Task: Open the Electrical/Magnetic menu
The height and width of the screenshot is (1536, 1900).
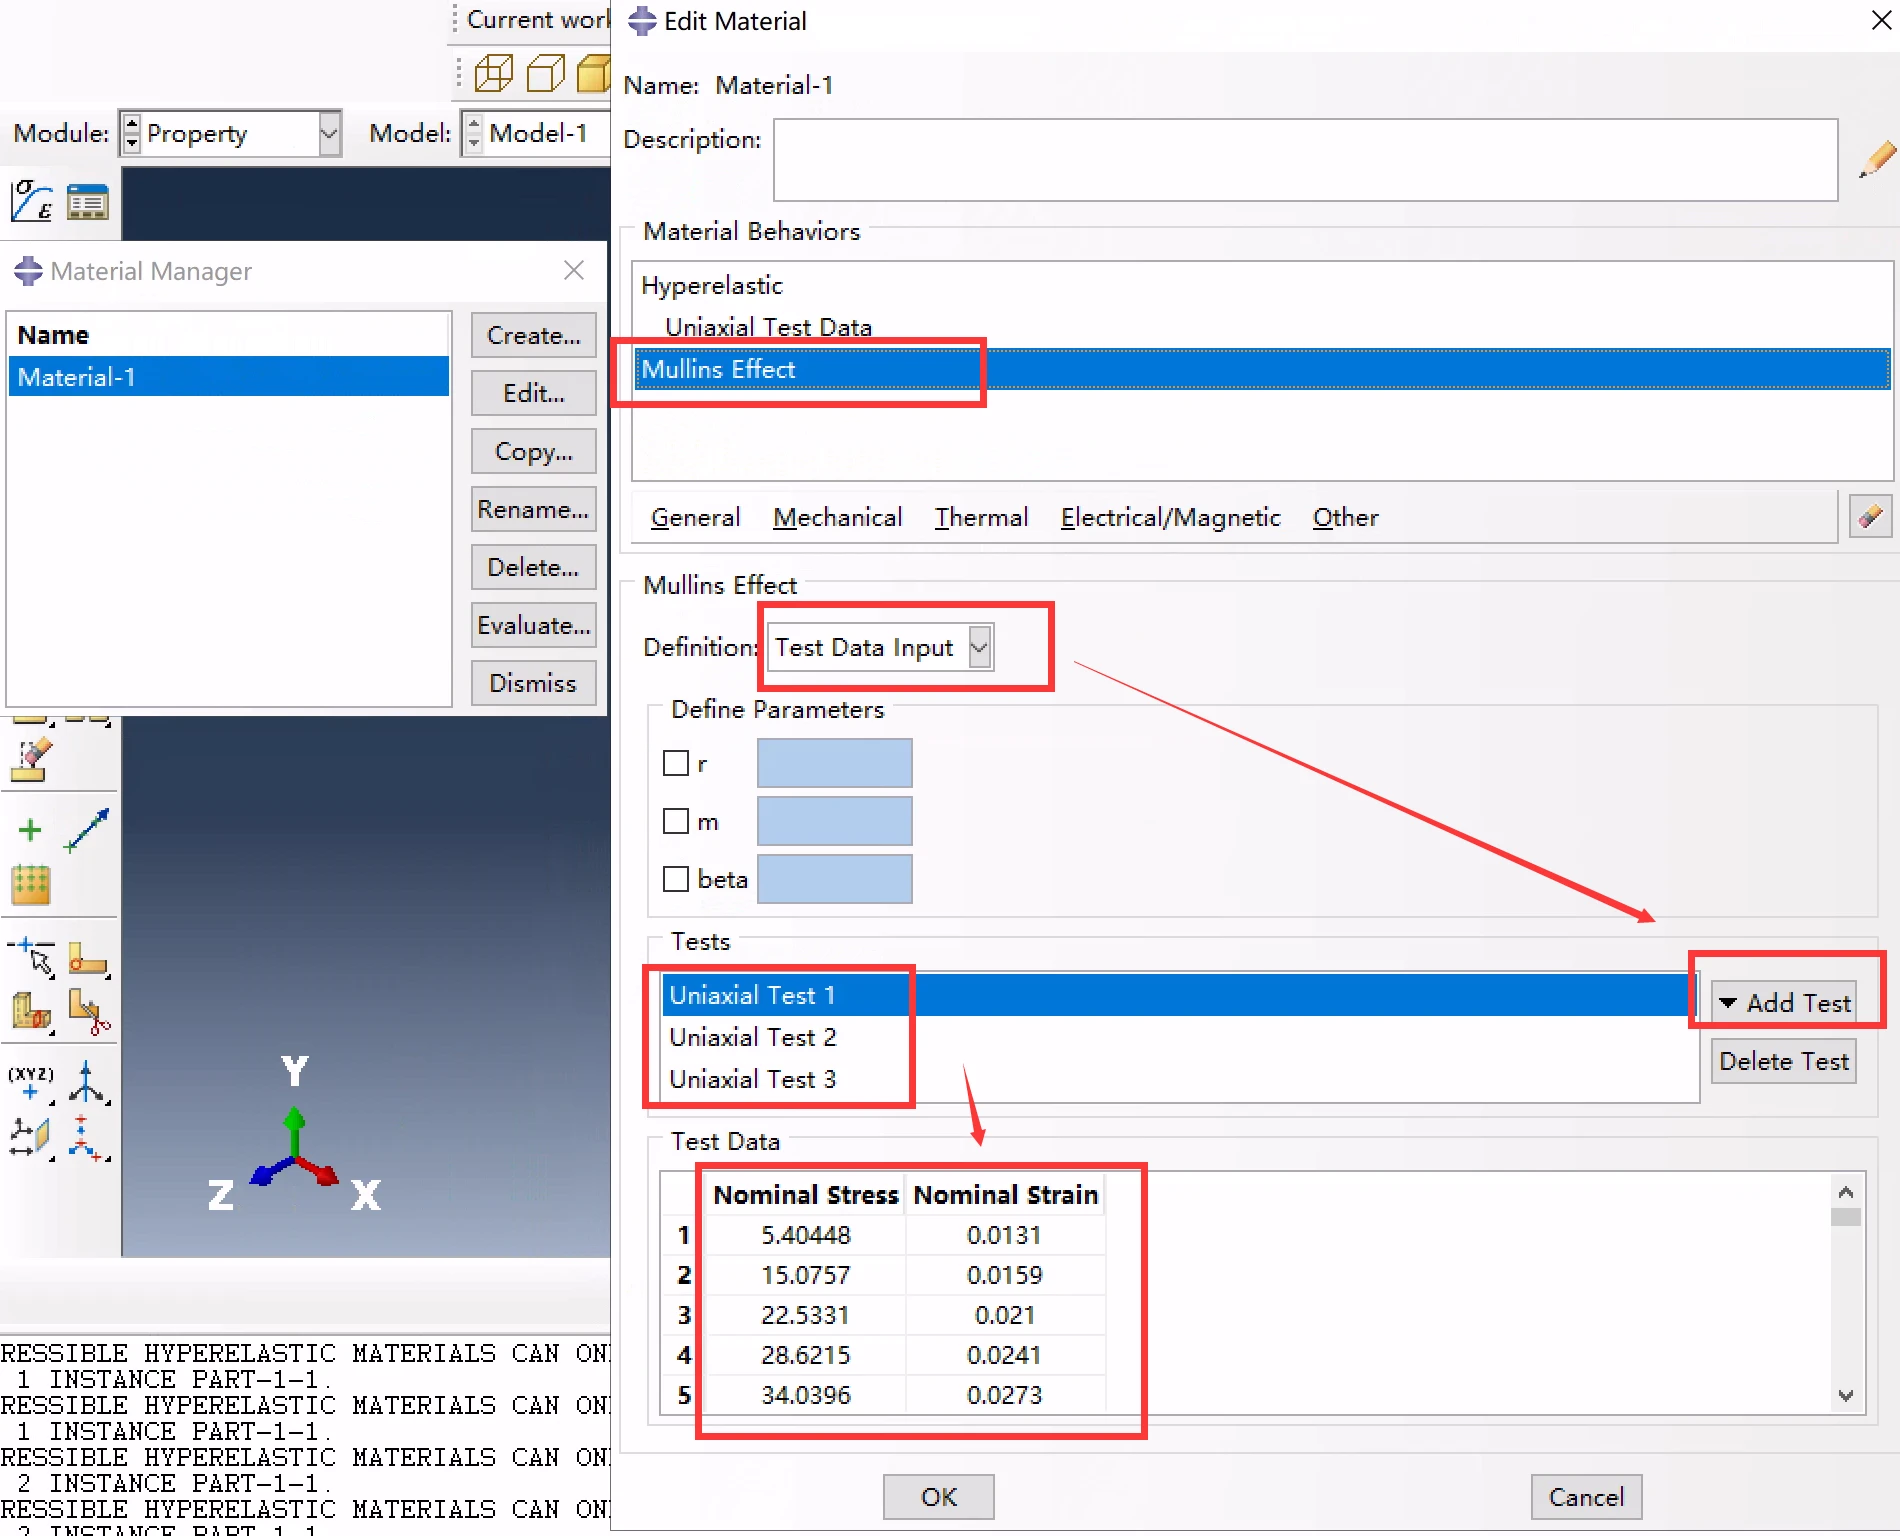Action: pos(1170,517)
